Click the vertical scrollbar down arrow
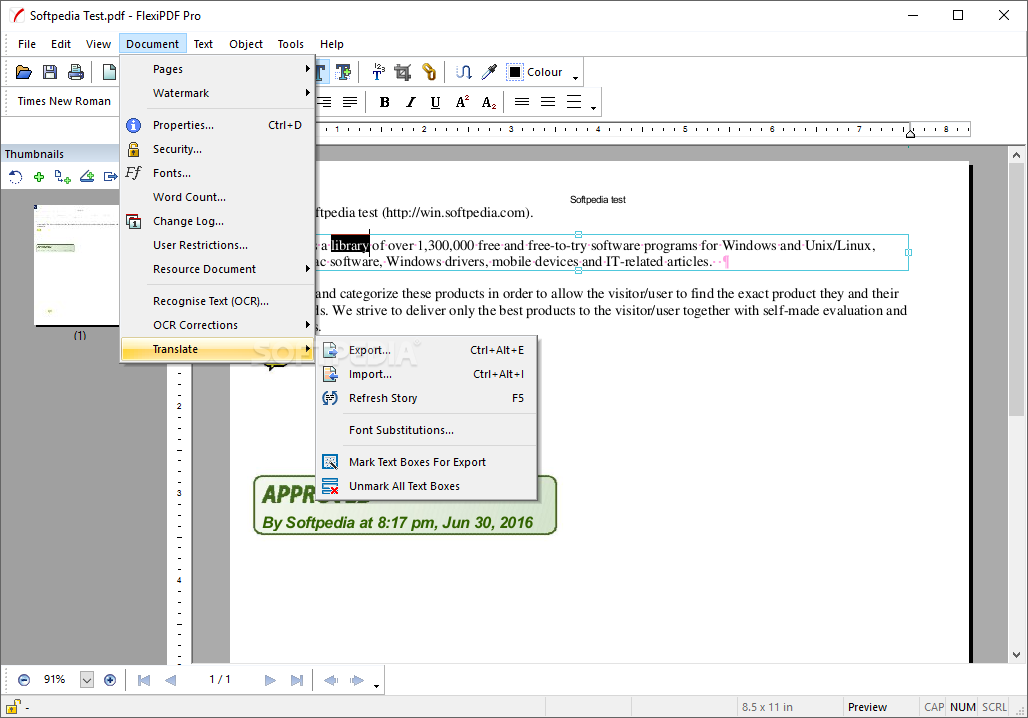 coord(1016,654)
